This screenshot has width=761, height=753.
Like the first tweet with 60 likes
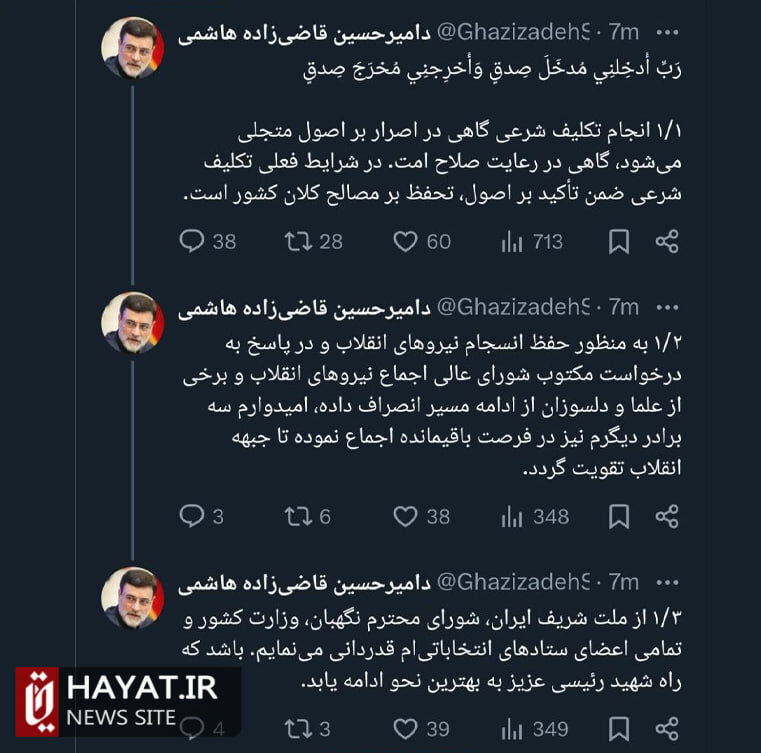coord(405,241)
